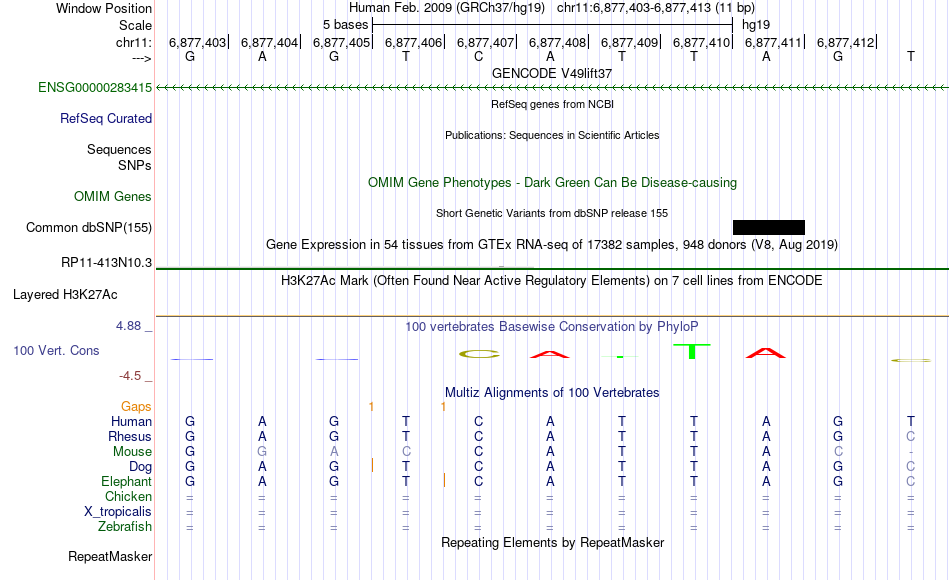Click the 6,877,403 ruler coordinate
This screenshot has height=580, width=950.
[198, 42]
